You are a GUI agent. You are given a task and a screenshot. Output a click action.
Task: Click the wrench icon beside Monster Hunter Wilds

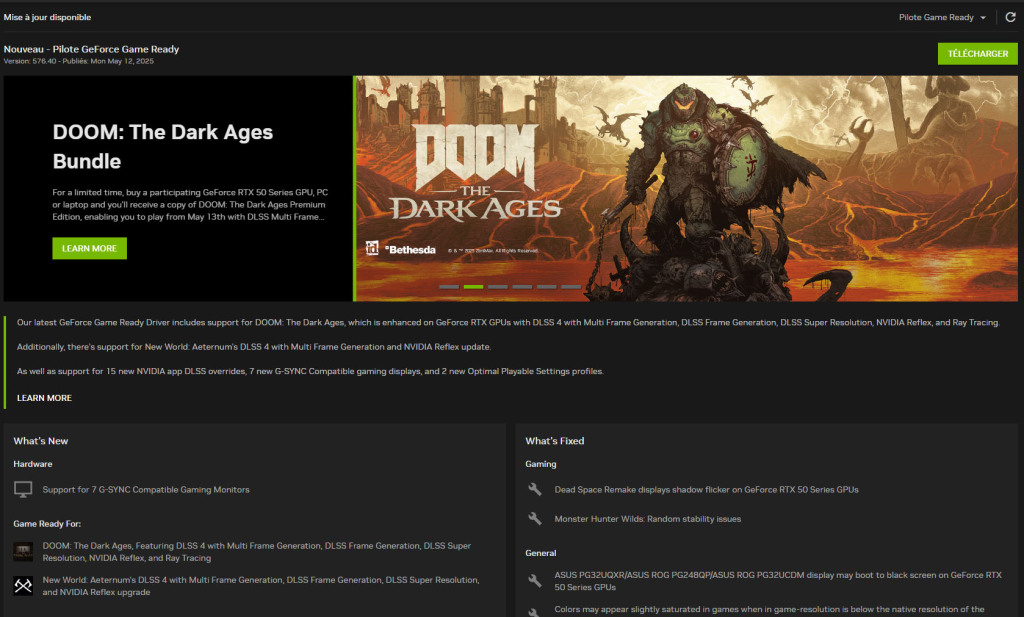point(535,518)
